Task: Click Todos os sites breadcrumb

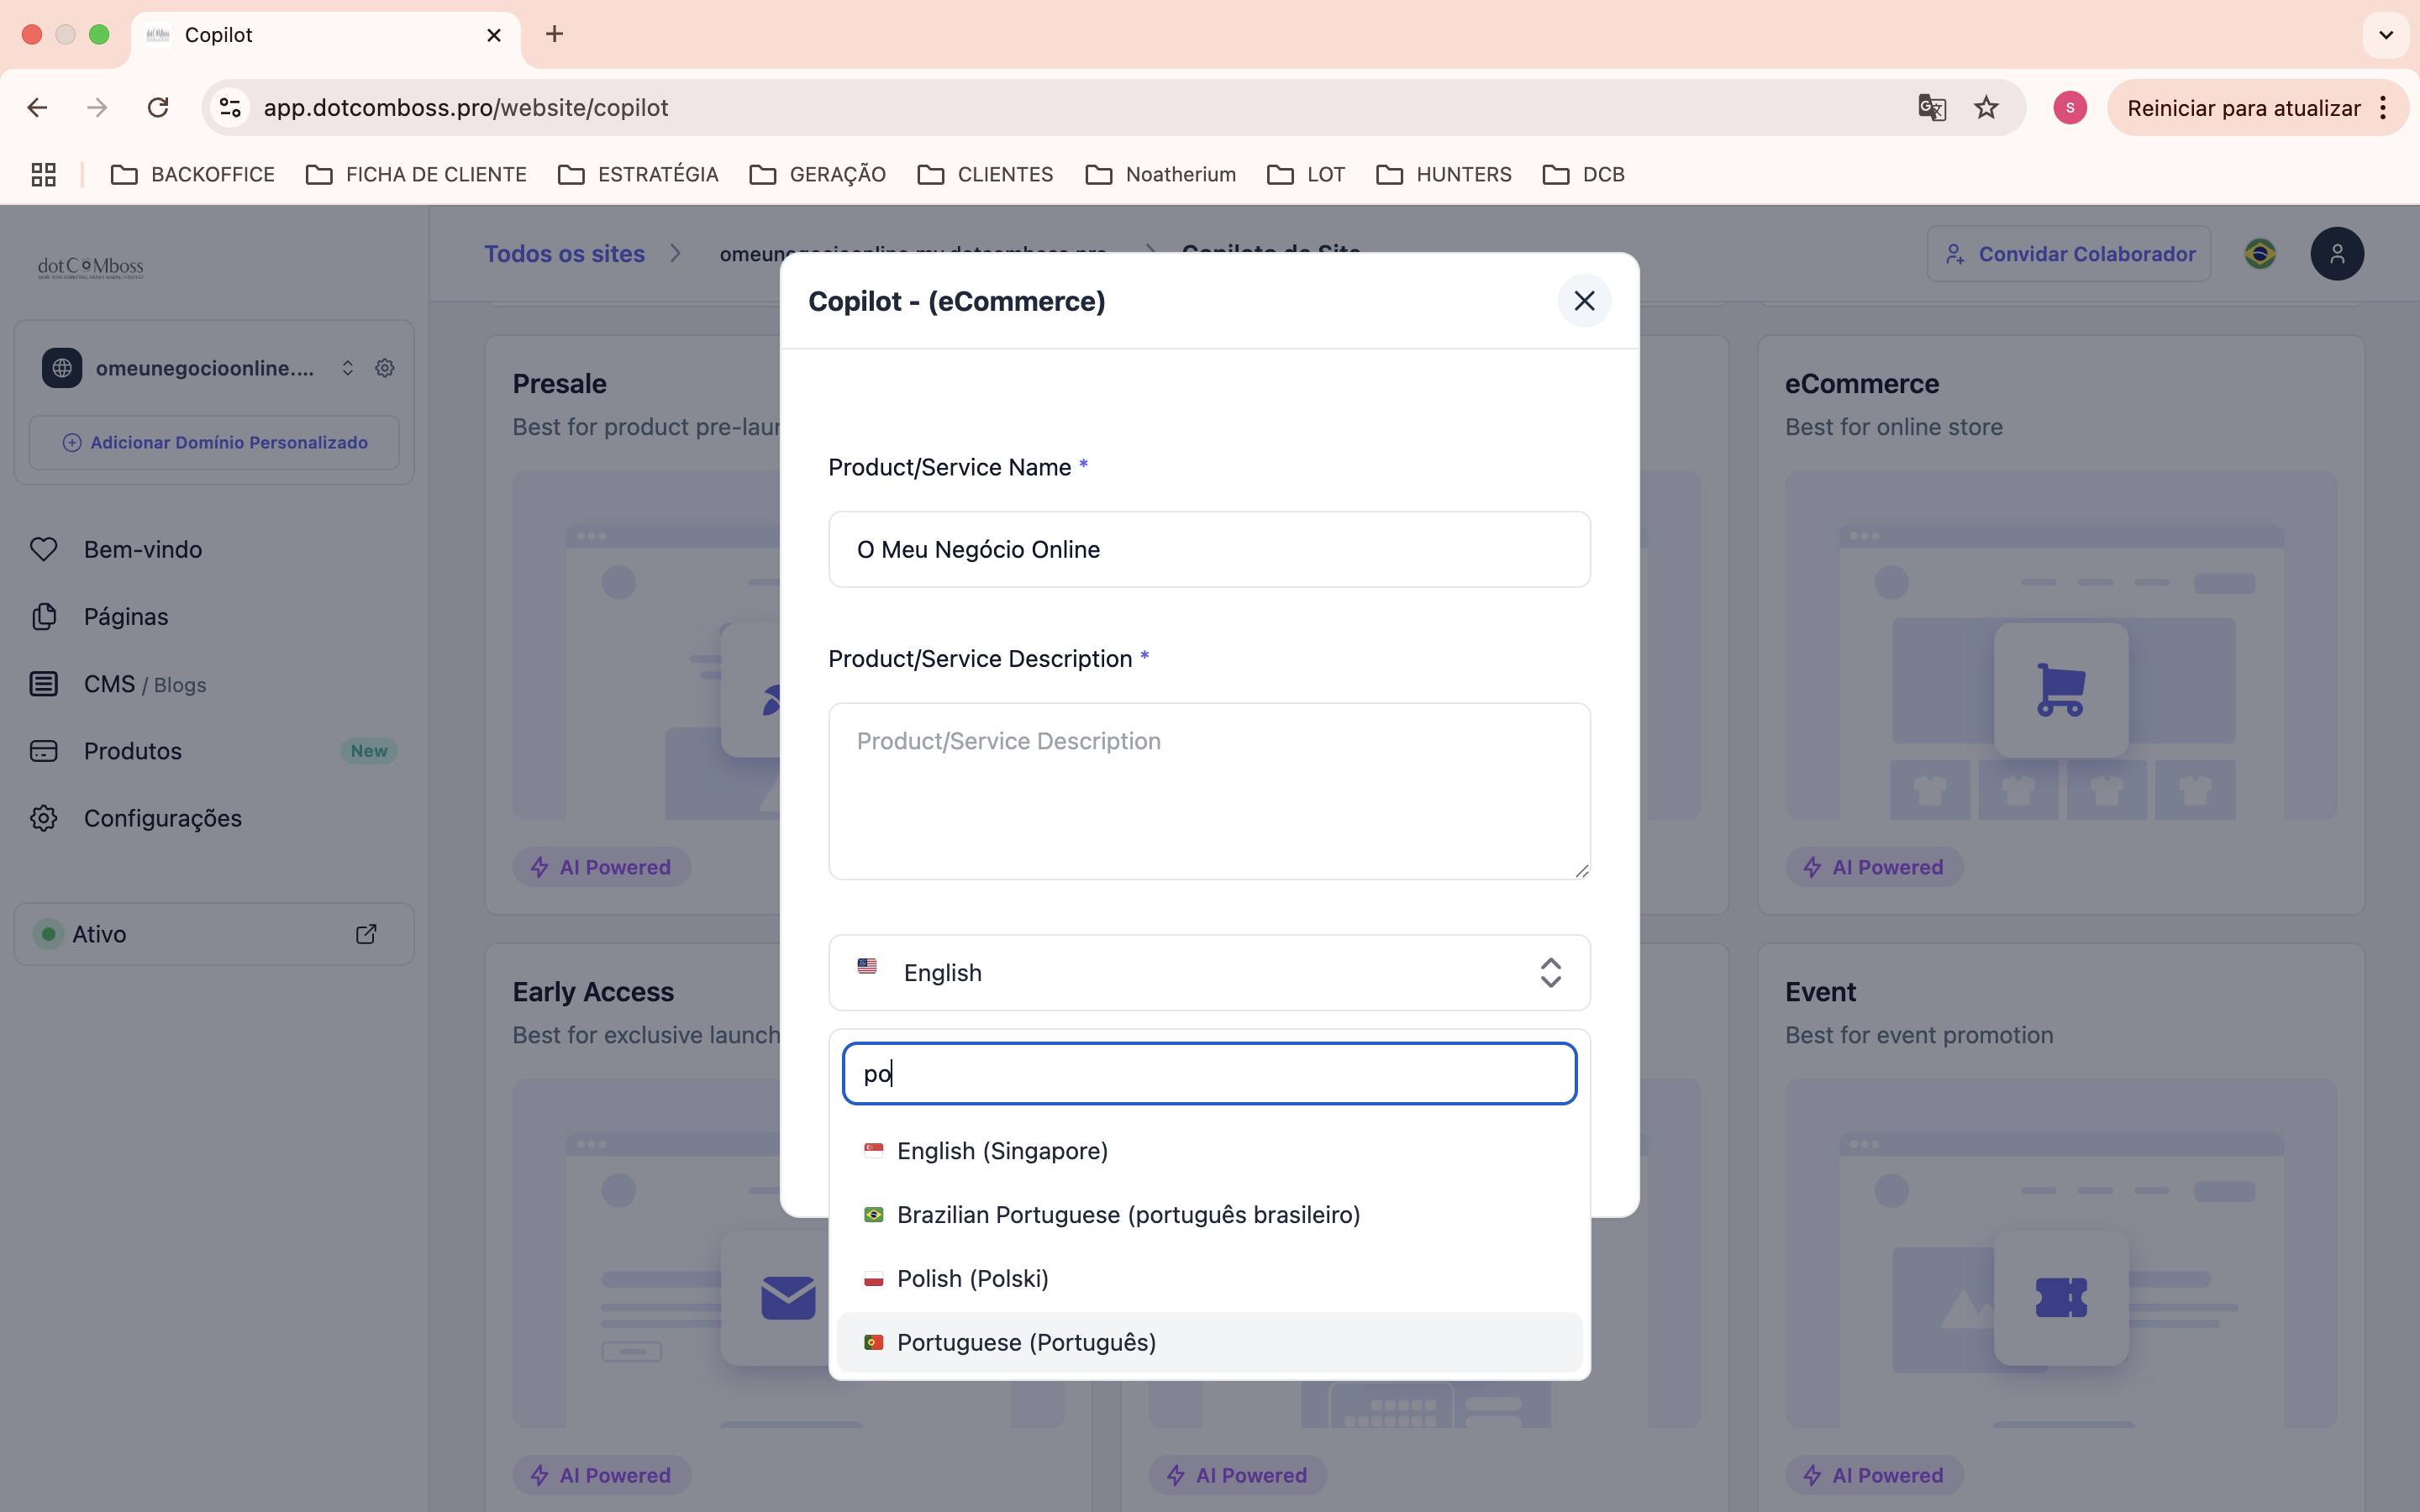Action: 564,254
